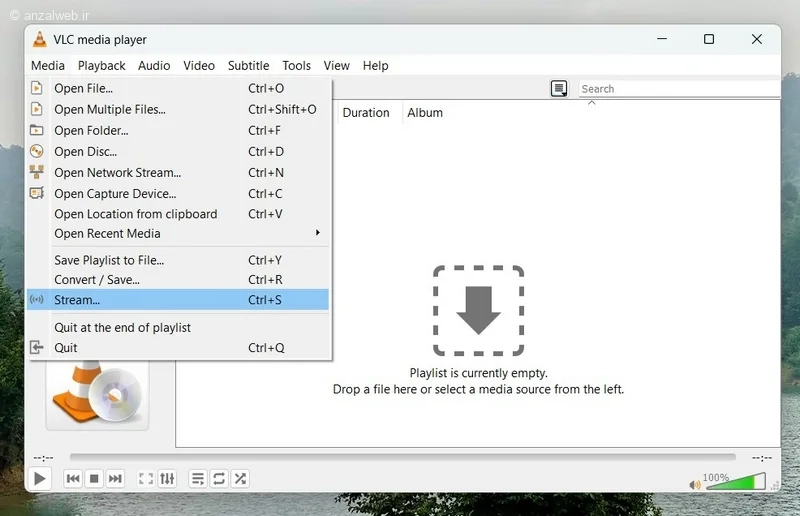
Task: Minimize the VLC media player window
Action: point(662,39)
